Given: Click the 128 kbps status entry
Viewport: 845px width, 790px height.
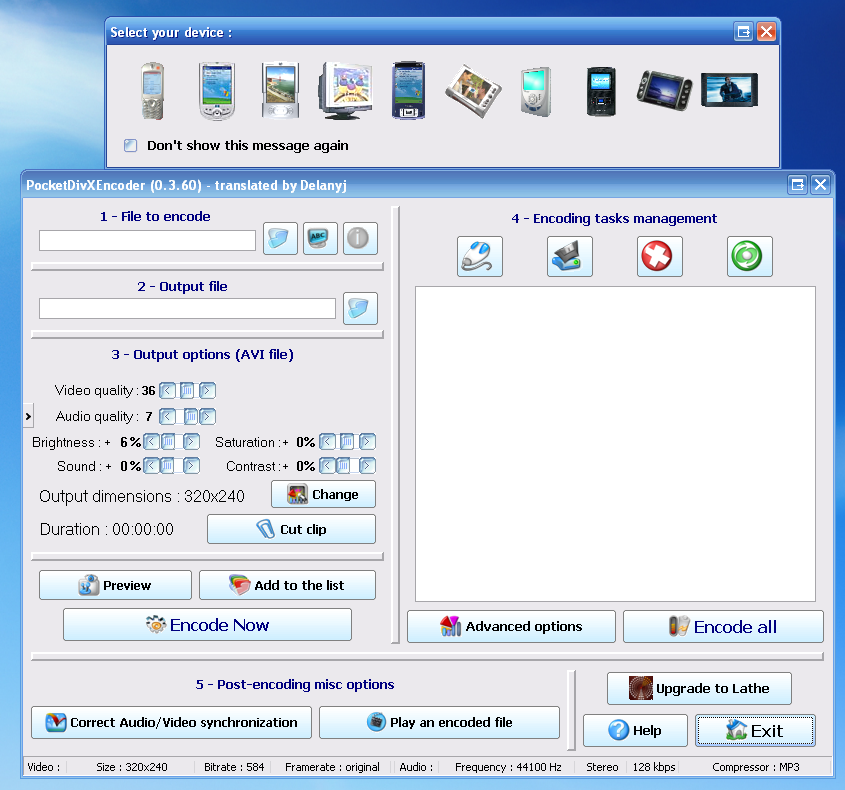Looking at the screenshot, I should (654, 767).
